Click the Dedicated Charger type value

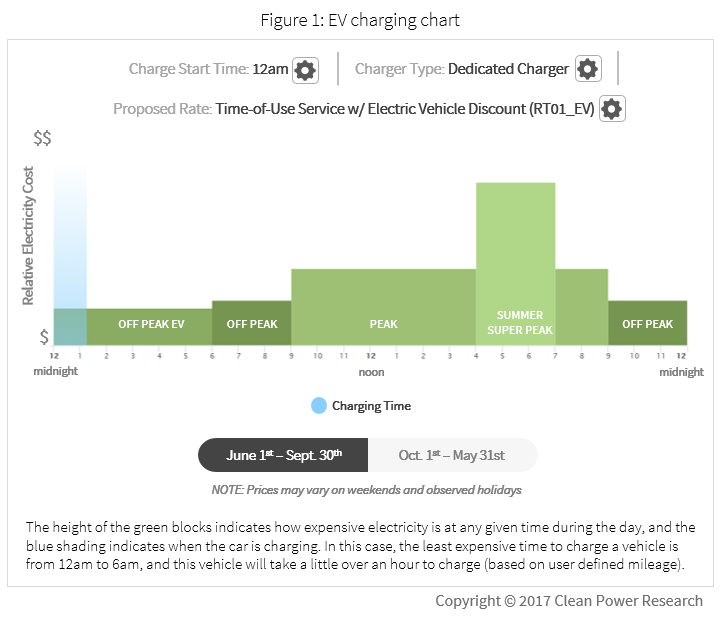(x=508, y=69)
